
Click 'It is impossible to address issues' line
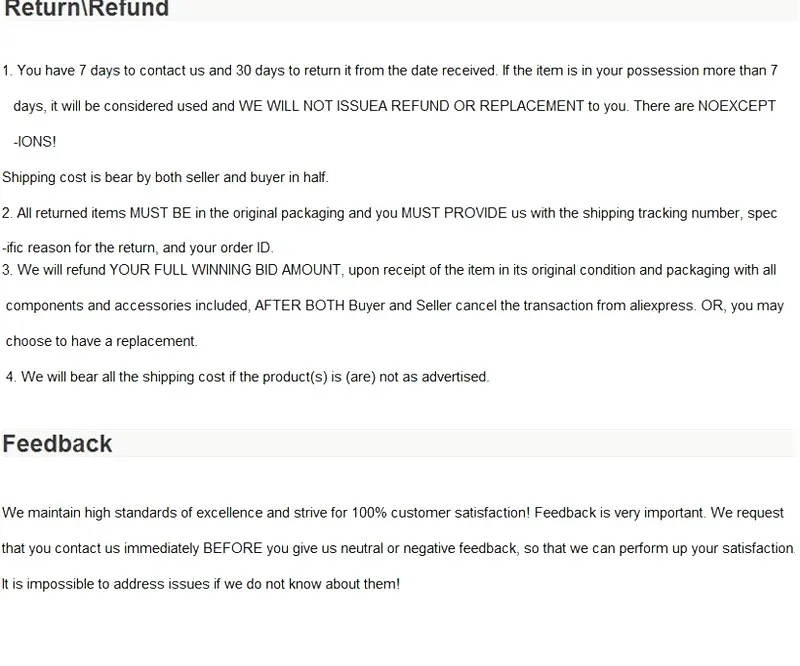pos(201,584)
